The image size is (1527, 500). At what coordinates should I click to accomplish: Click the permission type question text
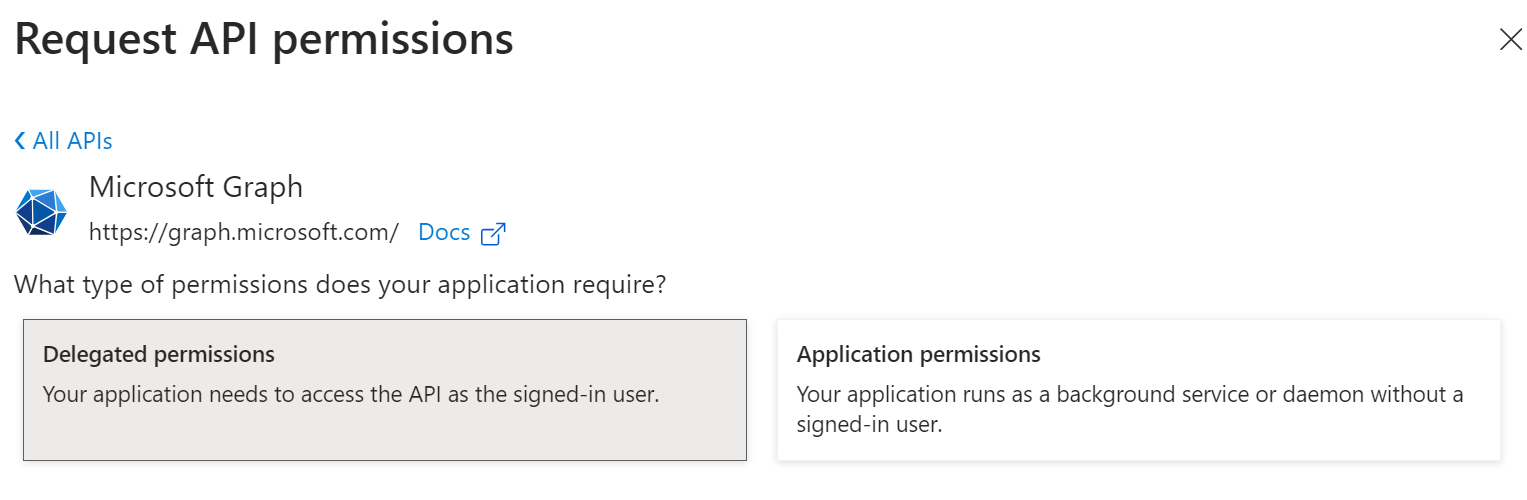(x=340, y=285)
